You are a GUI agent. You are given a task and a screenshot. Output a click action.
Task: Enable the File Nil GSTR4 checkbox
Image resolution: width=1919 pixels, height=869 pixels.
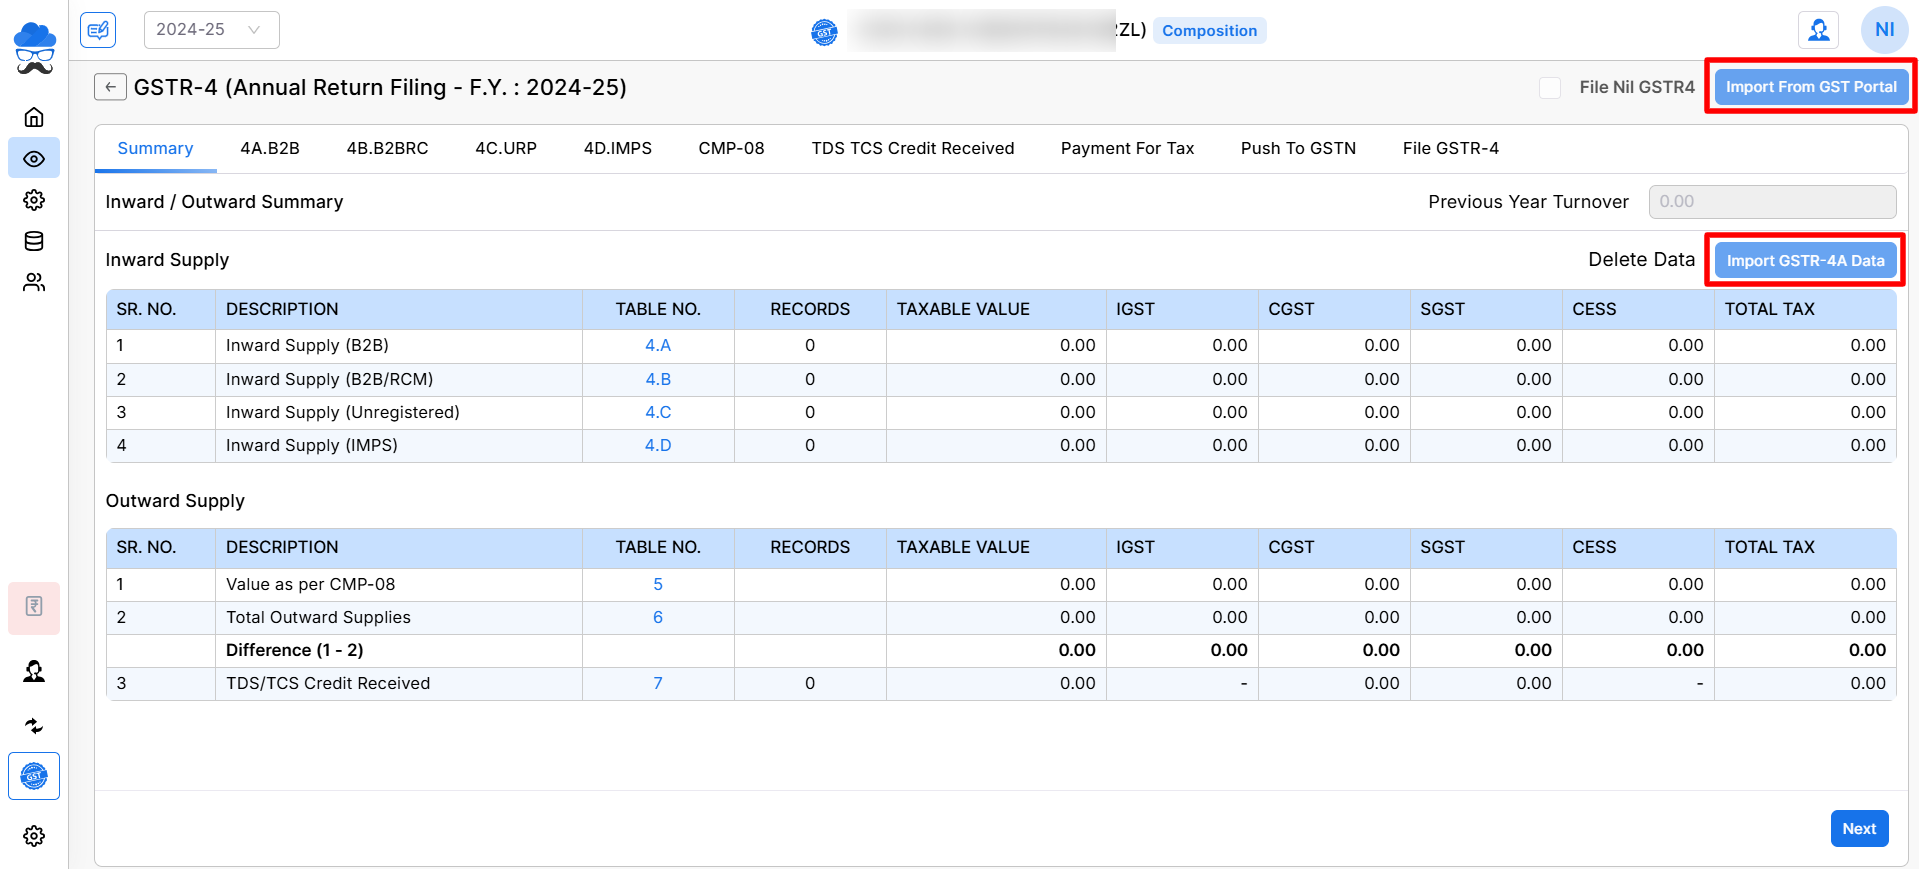1550,88
